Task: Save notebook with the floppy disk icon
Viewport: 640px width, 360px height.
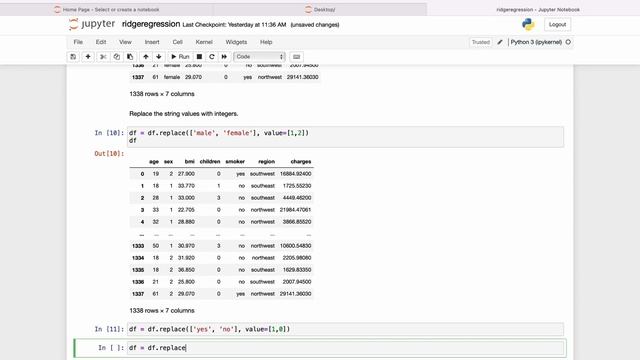Action: pyautogui.click(x=73, y=57)
